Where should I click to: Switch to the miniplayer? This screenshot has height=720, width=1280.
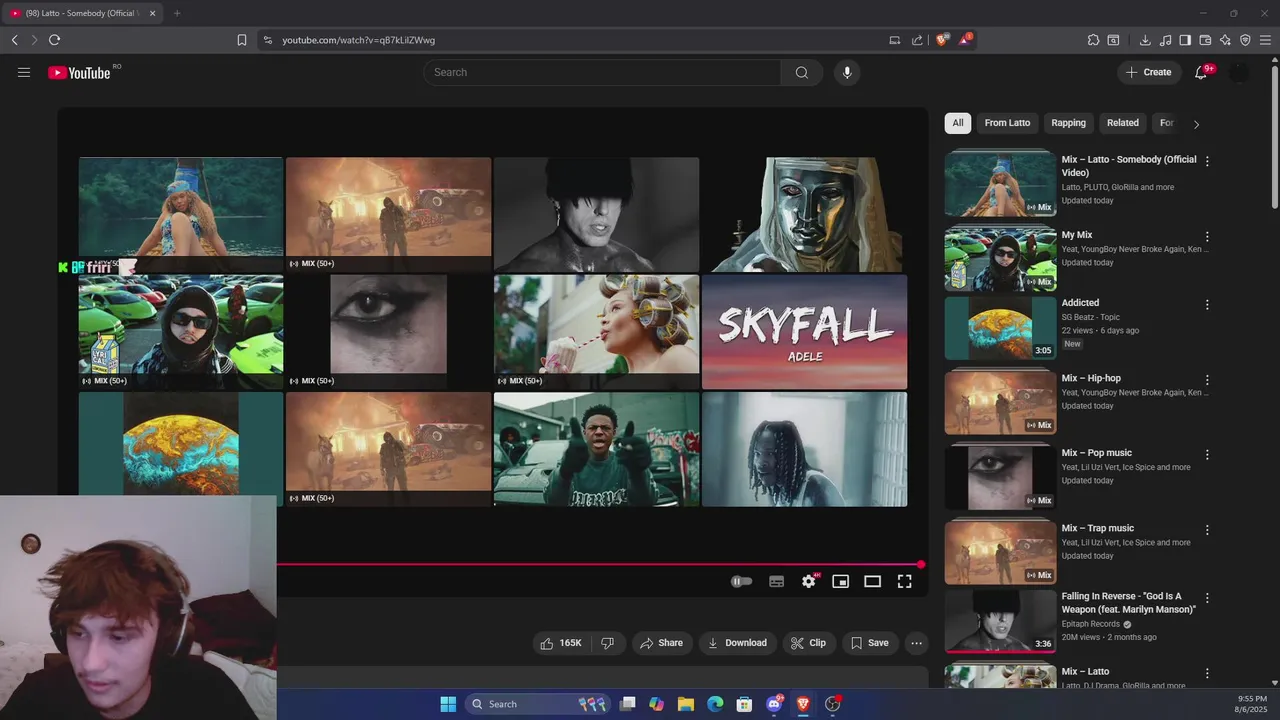(841, 581)
